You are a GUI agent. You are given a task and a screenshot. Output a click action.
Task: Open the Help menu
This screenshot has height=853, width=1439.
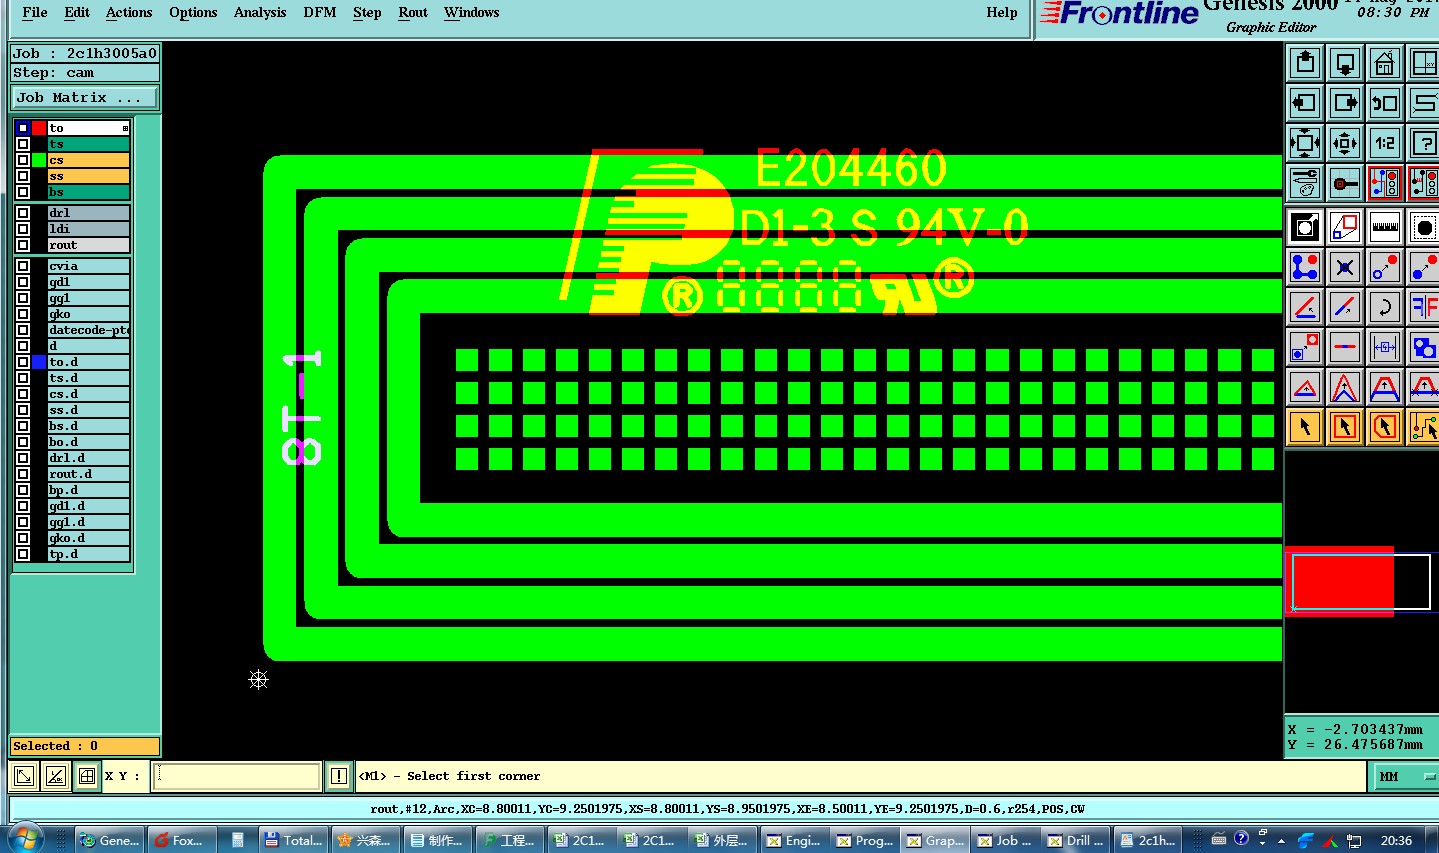coord(1002,13)
